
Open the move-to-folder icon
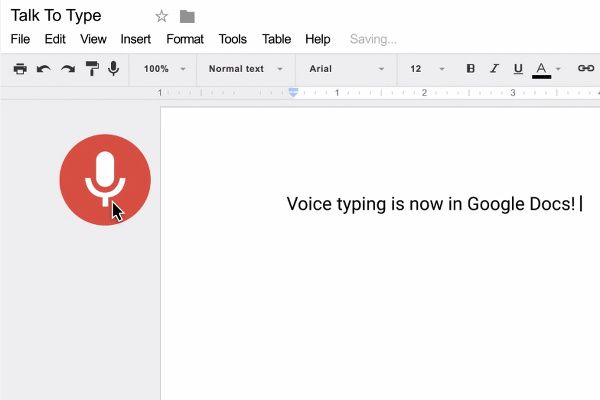187,16
